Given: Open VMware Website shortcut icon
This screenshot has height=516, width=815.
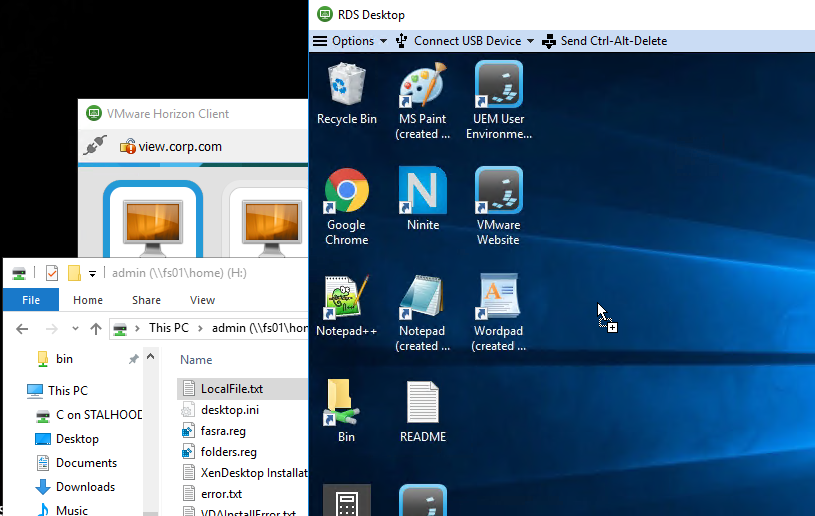Looking at the screenshot, I should tap(498, 207).
